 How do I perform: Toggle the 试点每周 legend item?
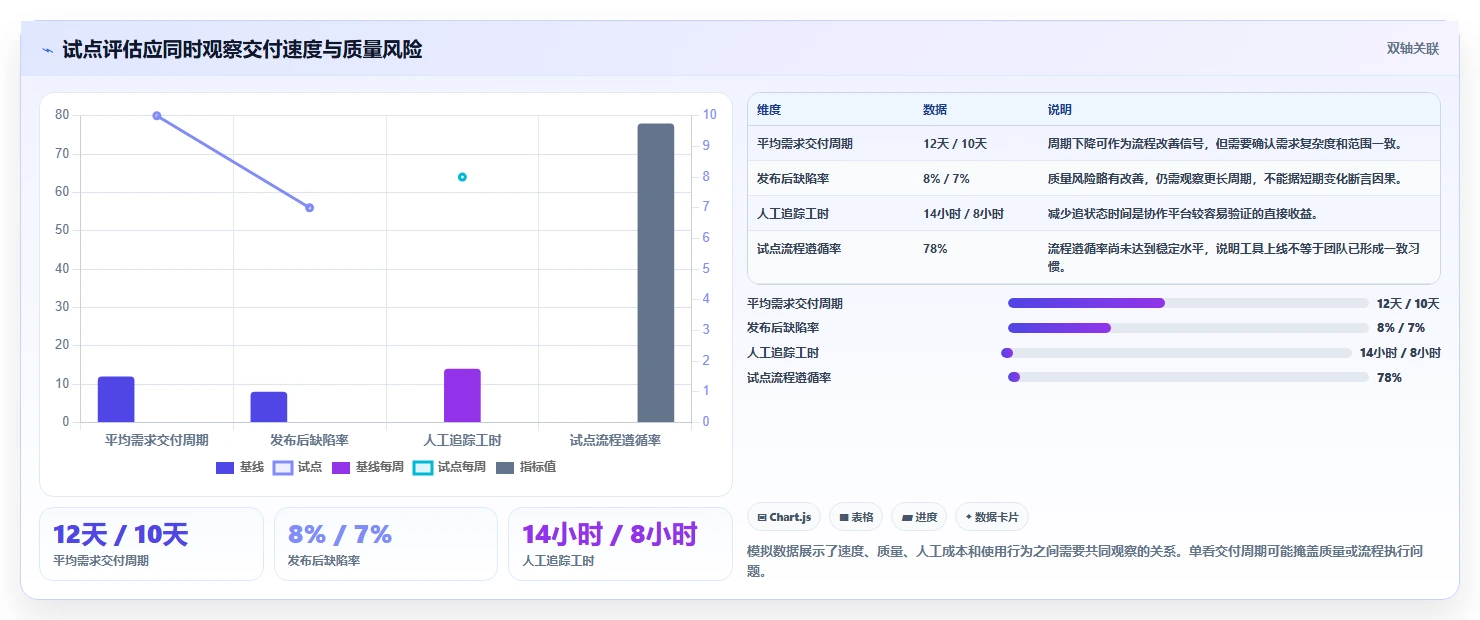(x=450, y=467)
